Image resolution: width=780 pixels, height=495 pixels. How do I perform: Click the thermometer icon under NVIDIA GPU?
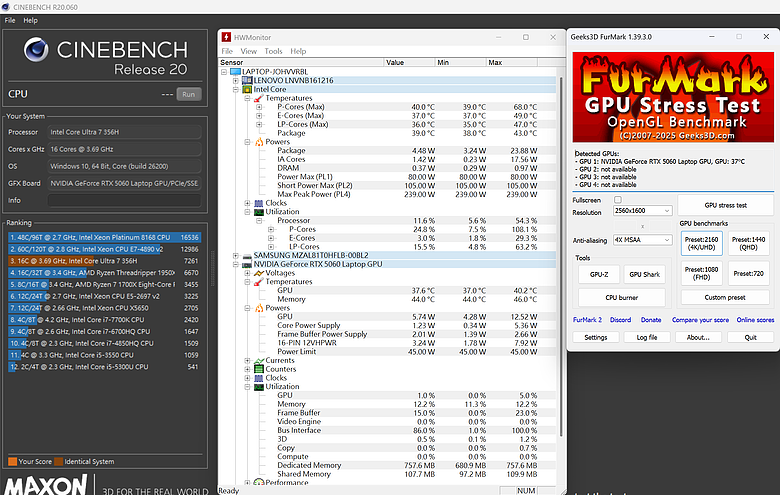259,282
